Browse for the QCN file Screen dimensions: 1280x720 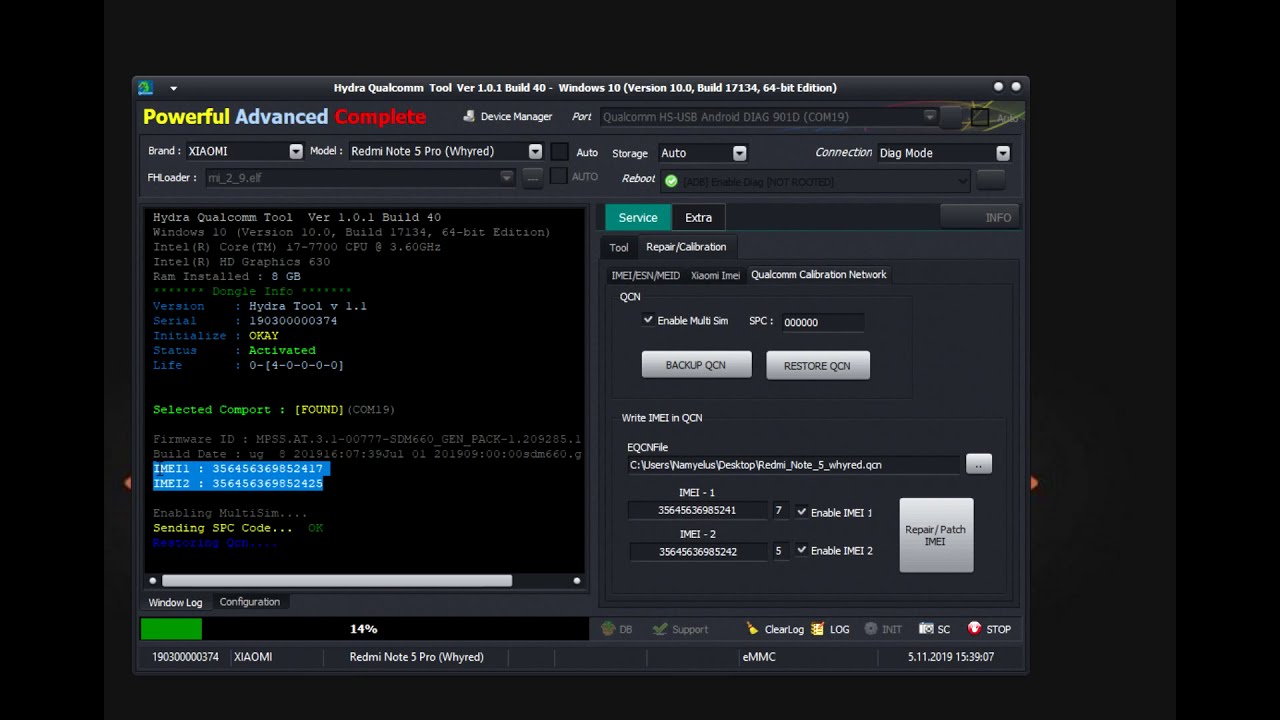coord(979,464)
